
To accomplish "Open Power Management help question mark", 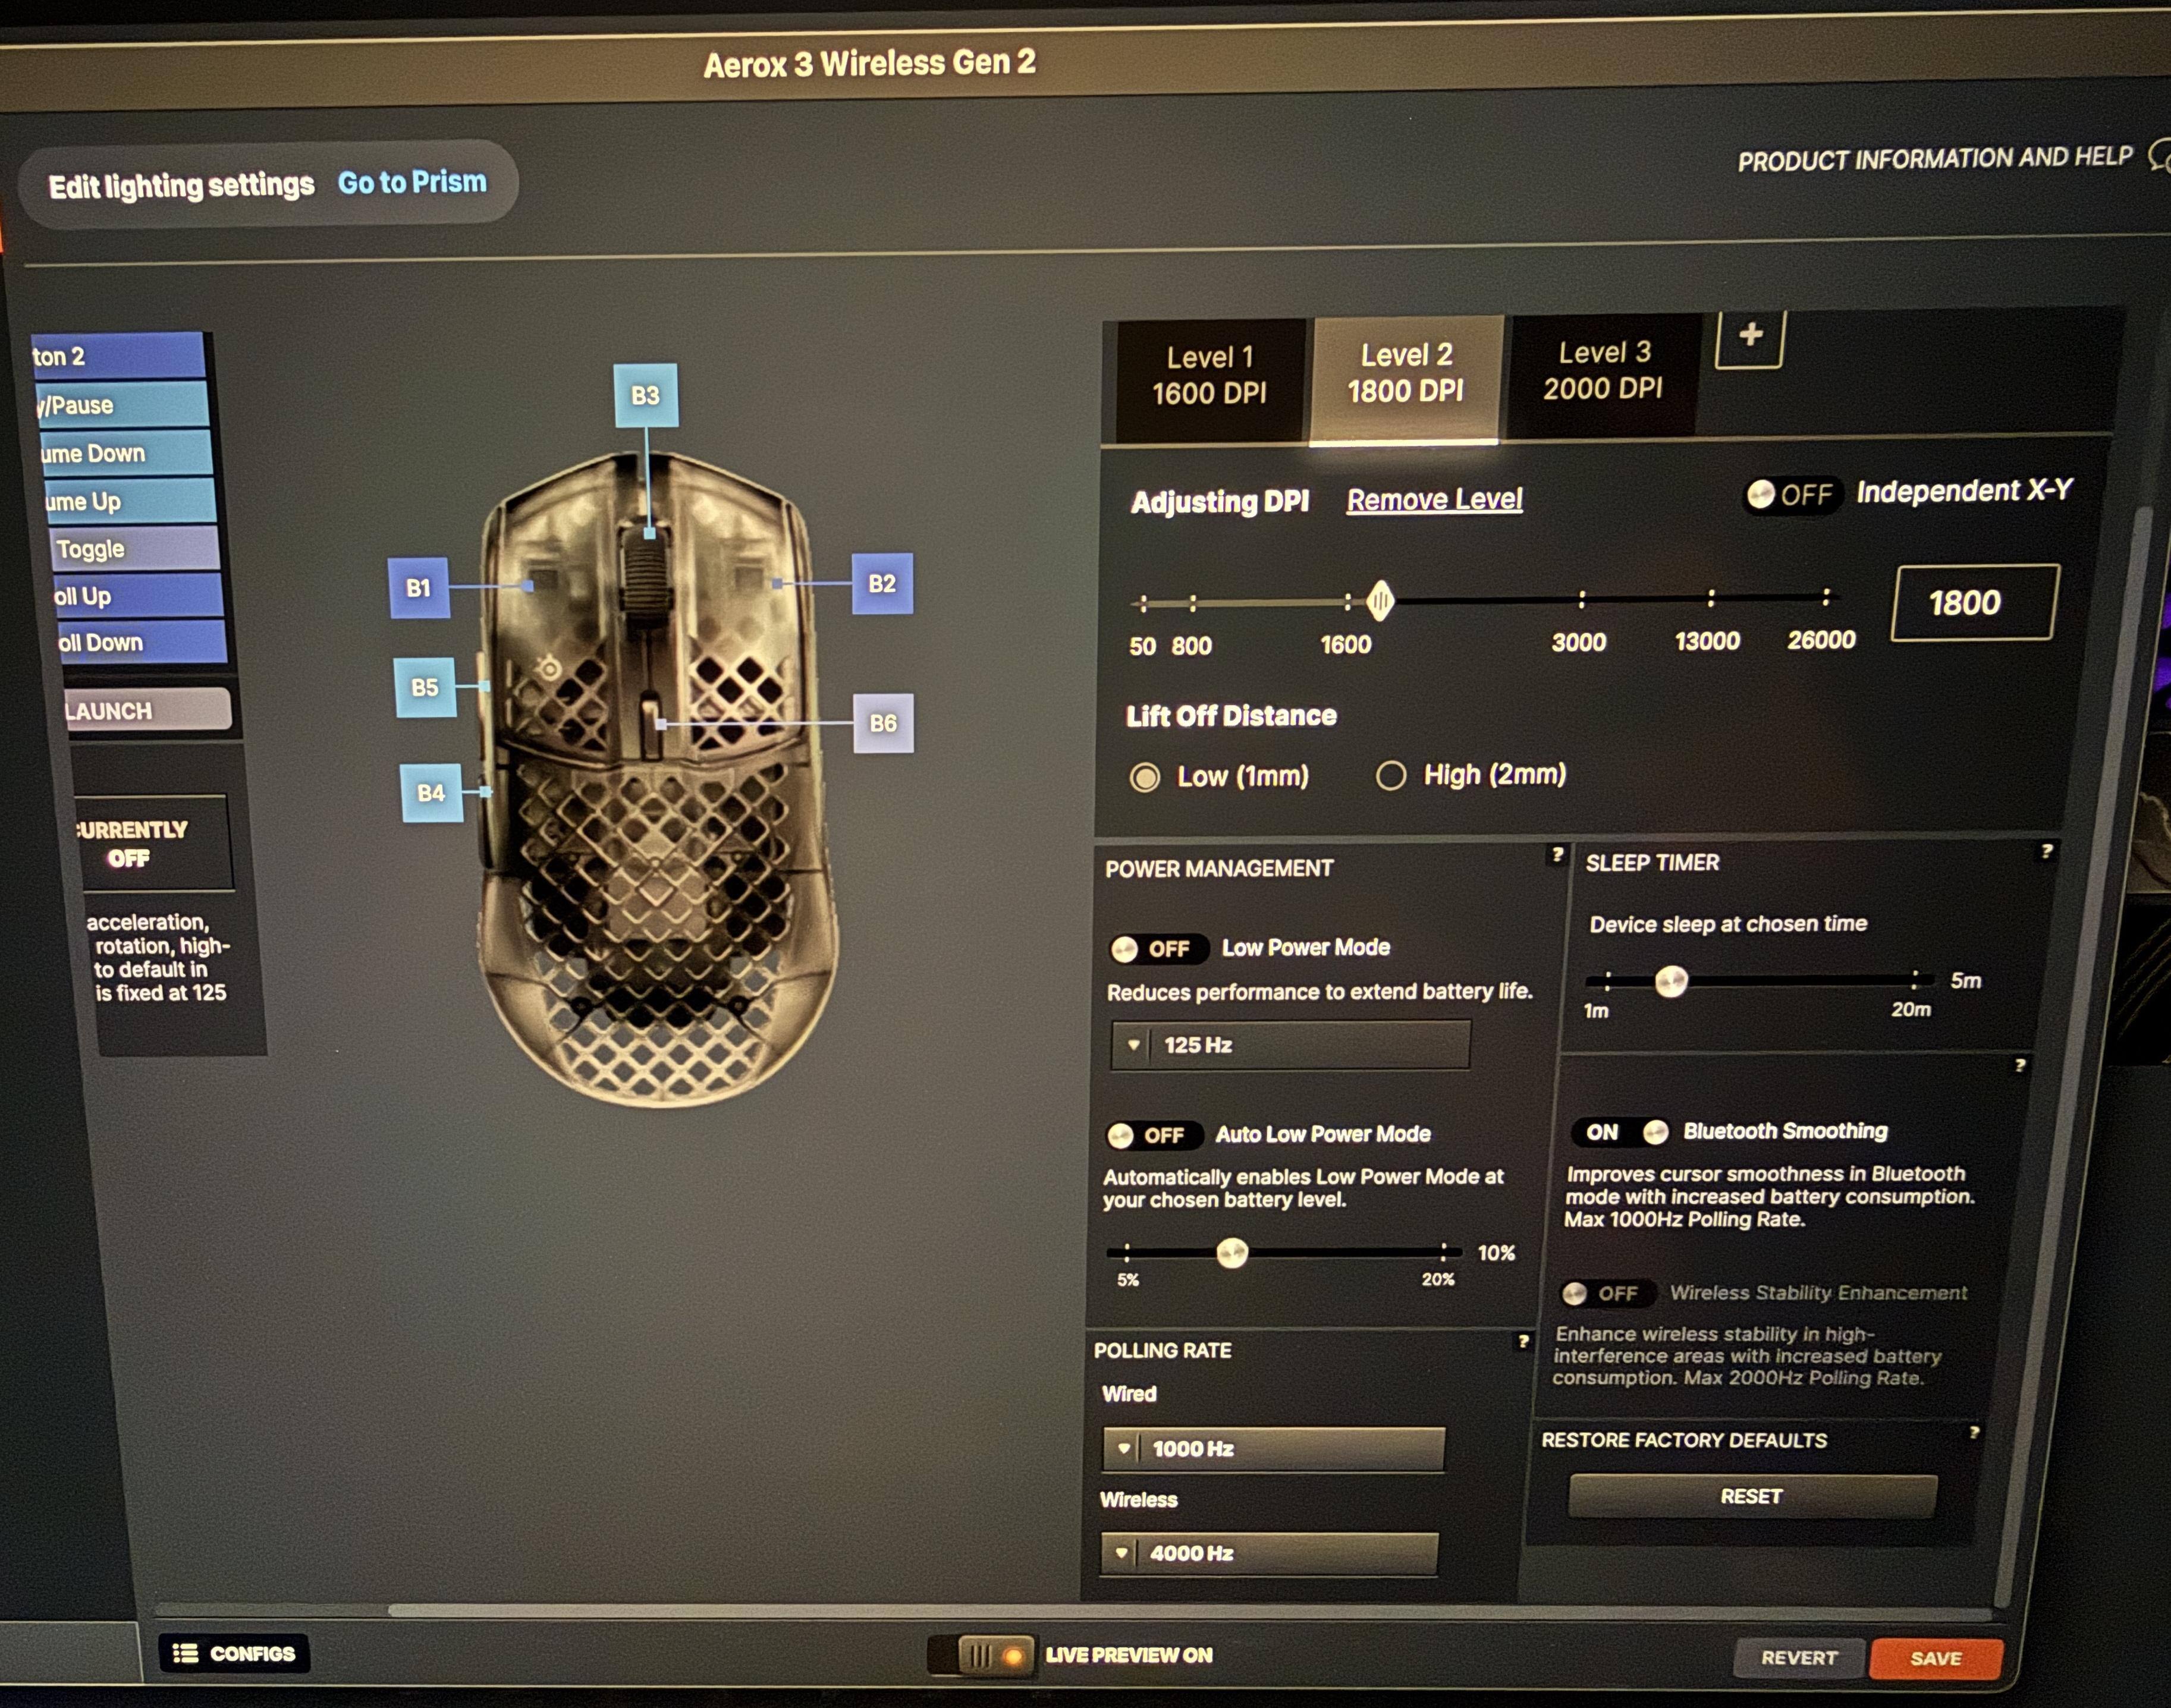I will coord(1557,854).
